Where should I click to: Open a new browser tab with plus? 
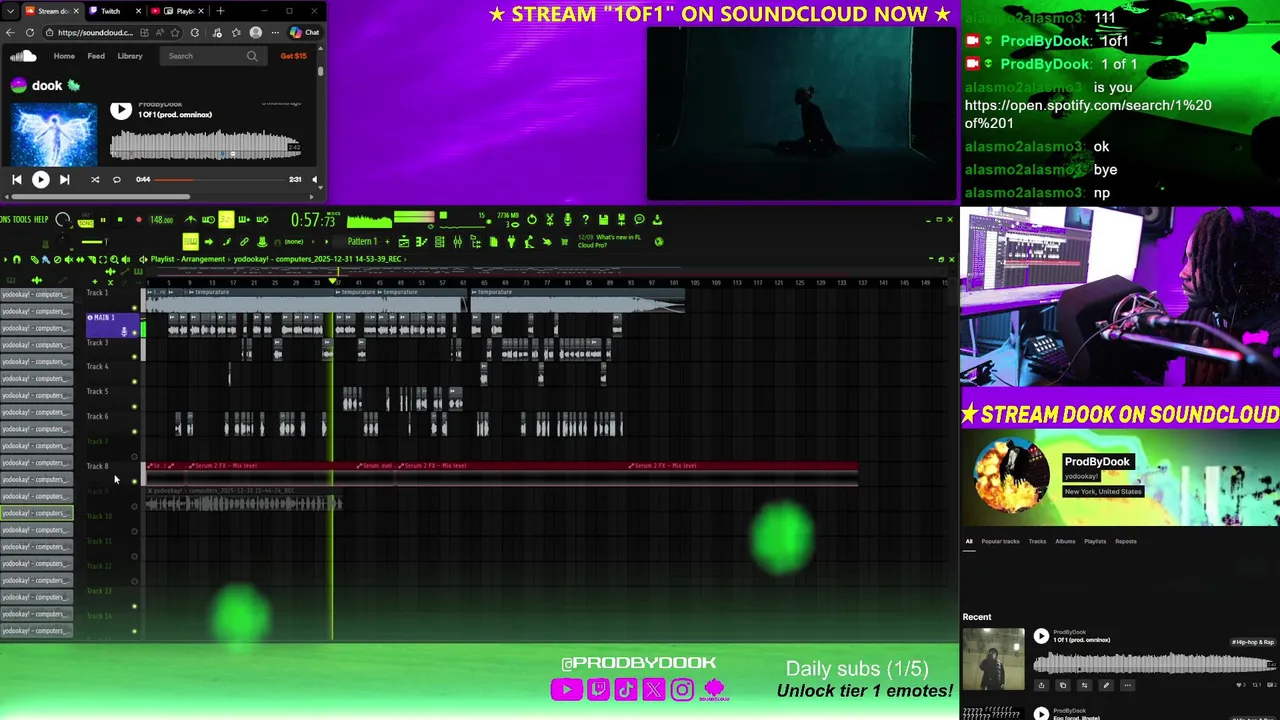[220, 11]
